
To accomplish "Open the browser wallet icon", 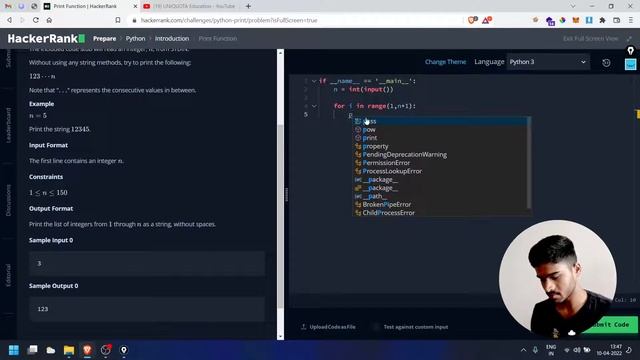I will point(616,20).
